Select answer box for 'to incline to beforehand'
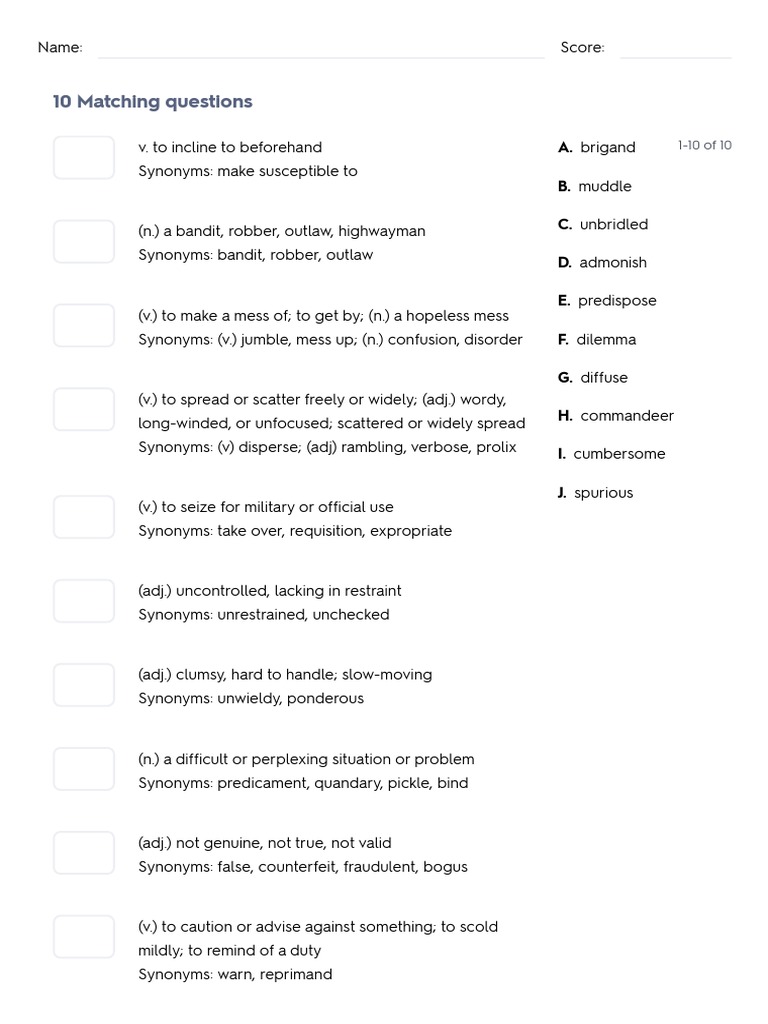 (x=84, y=158)
